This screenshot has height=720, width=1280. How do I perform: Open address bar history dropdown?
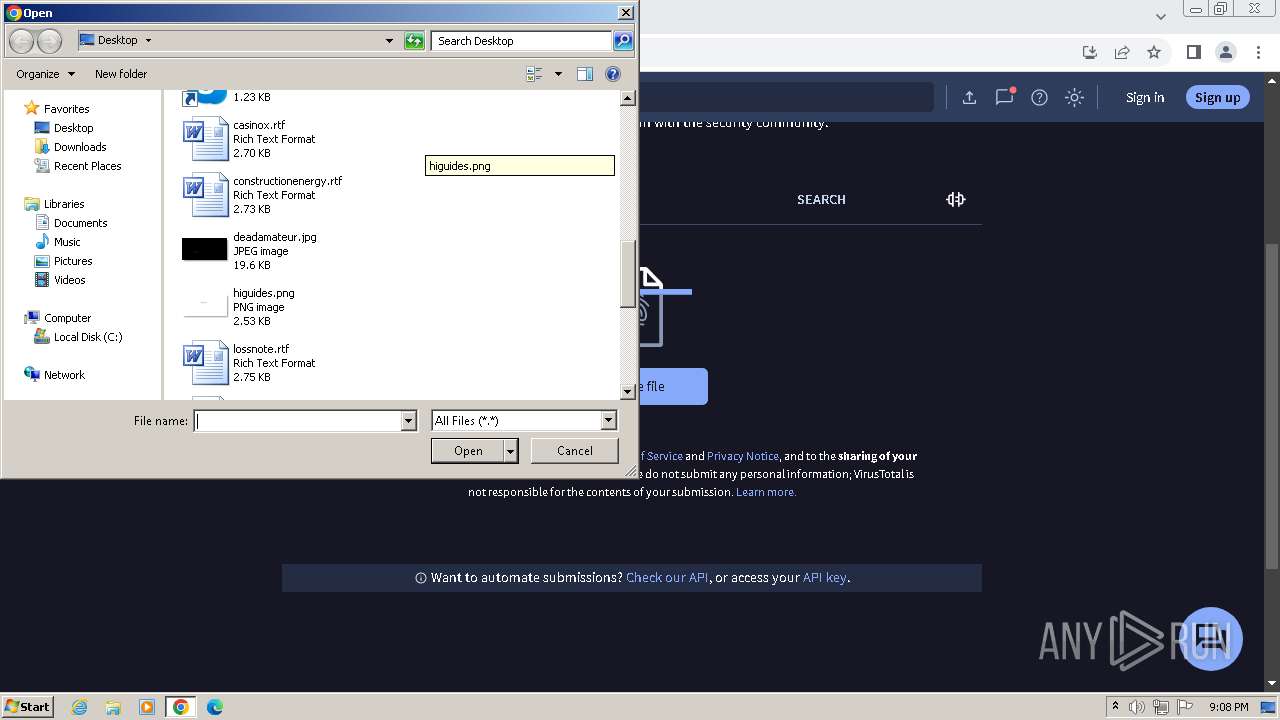click(x=390, y=41)
